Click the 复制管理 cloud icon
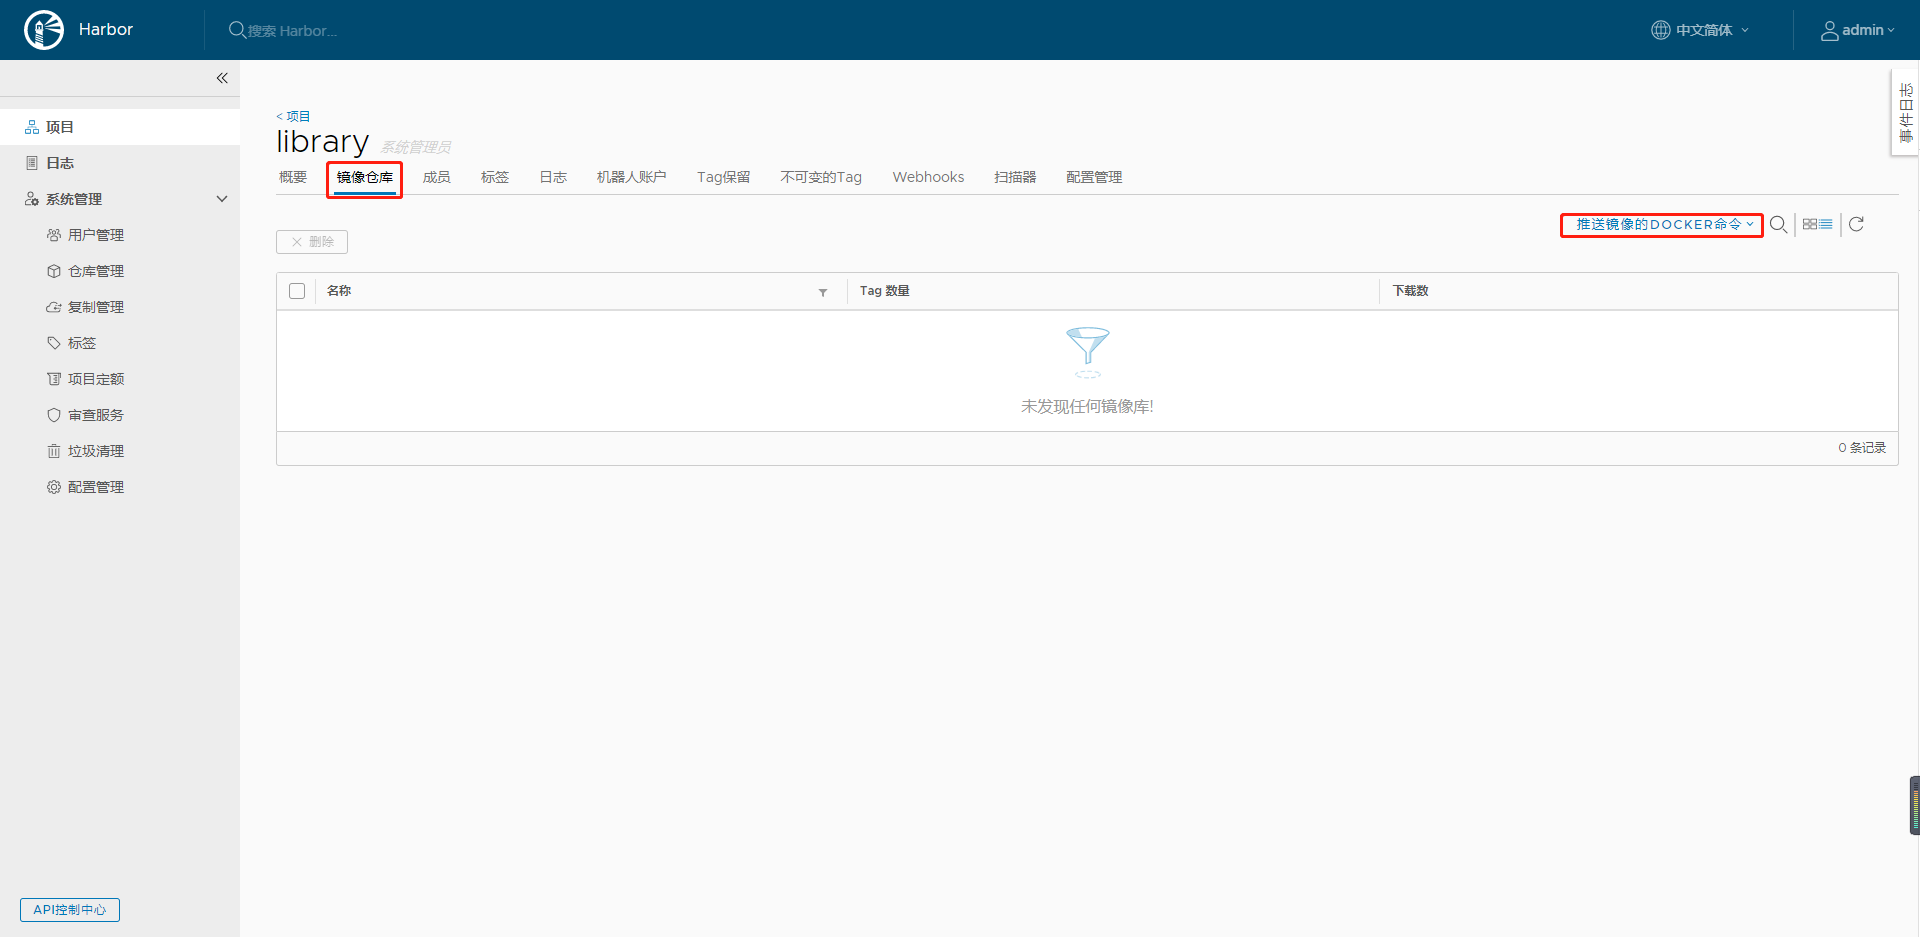The height and width of the screenshot is (937, 1920). (54, 307)
